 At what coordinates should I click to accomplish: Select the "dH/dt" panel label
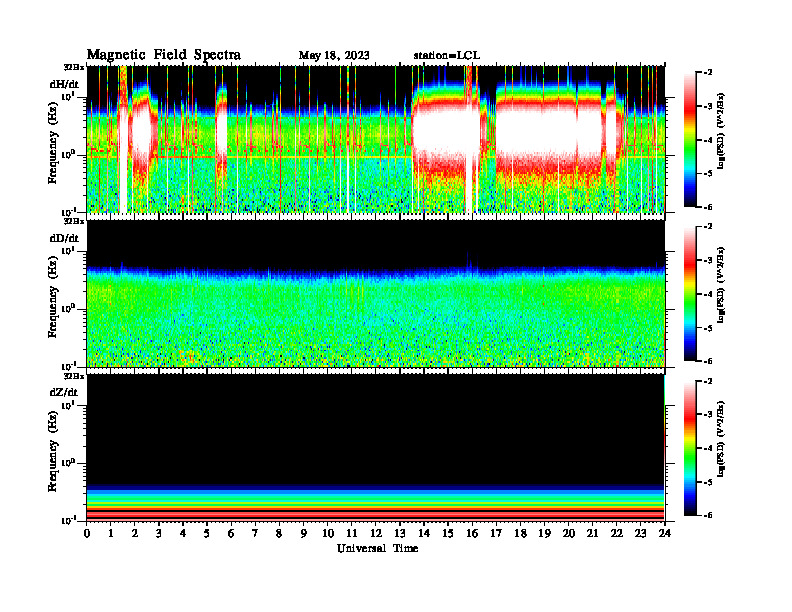[64, 84]
